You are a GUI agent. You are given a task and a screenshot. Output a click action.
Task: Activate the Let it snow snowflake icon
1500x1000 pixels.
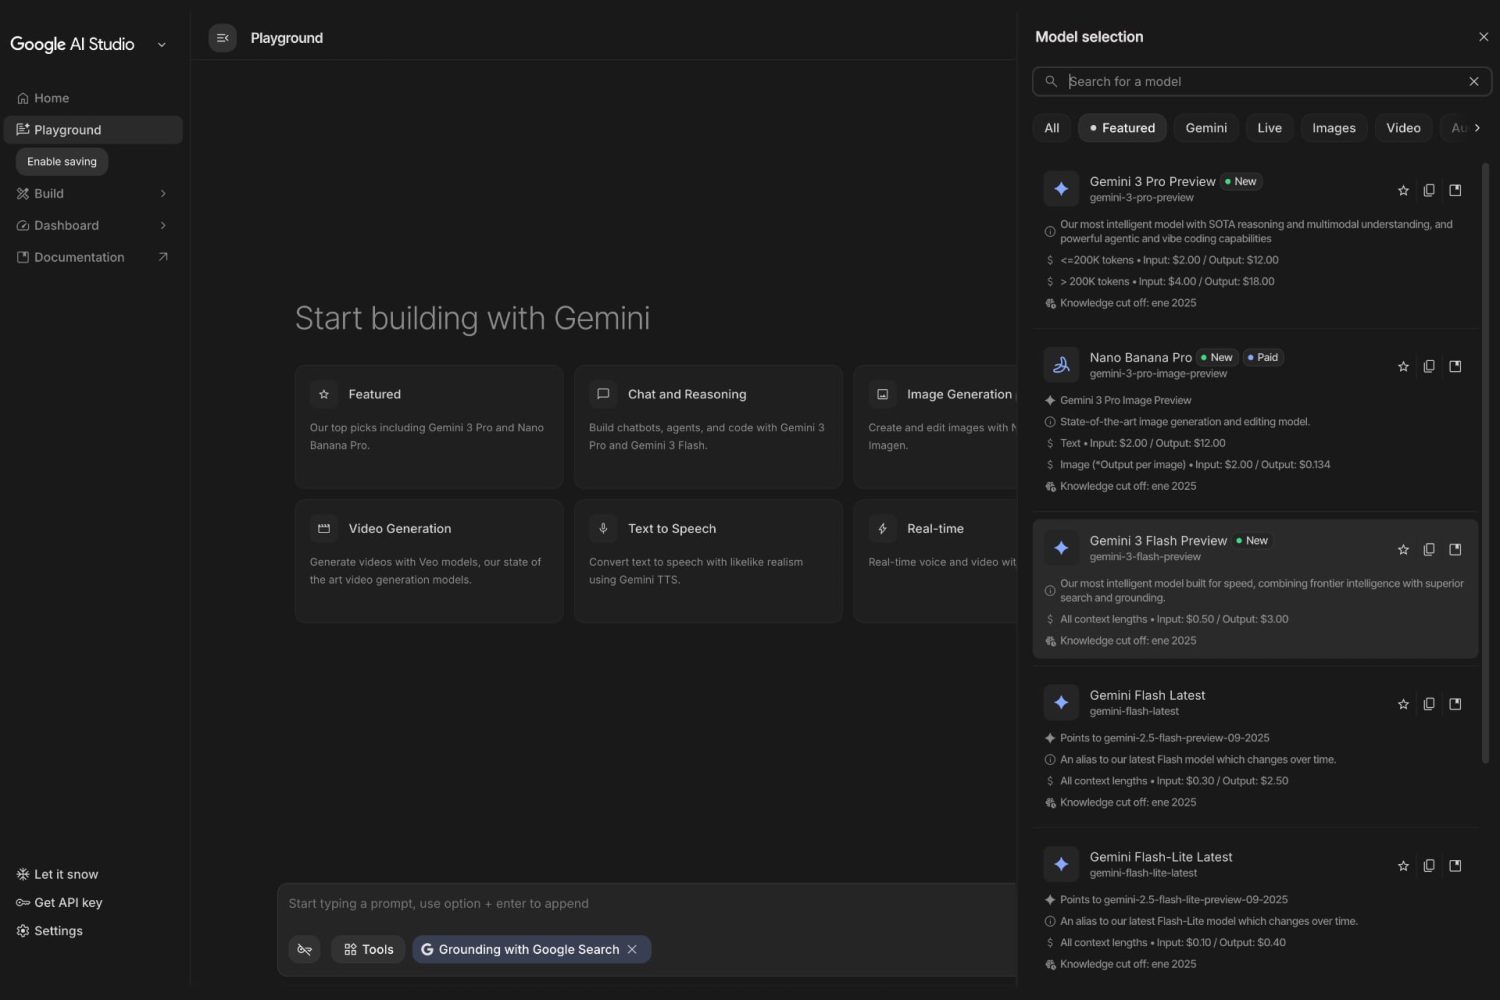pyautogui.click(x=22, y=873)
